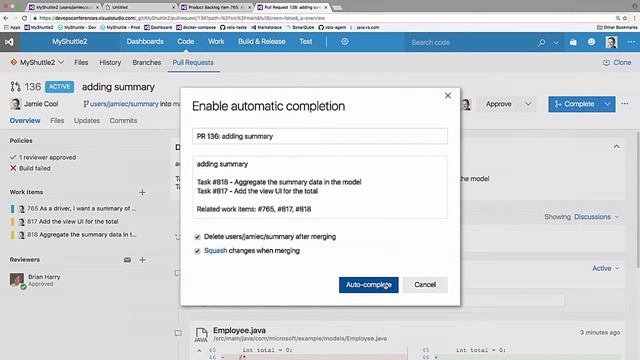Open the Work hub
Viewport: 640px width, 360px height.
[x=216, y=42]
